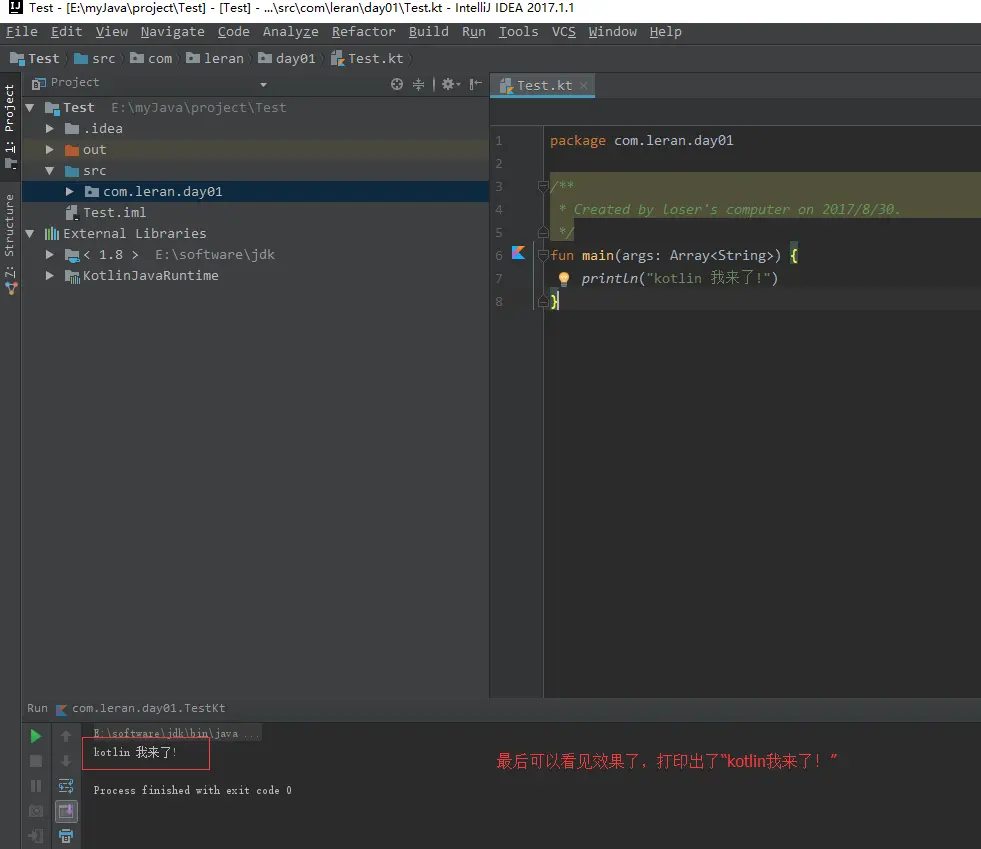Expand the .idea folder
981x849 pixels.
coord(49,128)
